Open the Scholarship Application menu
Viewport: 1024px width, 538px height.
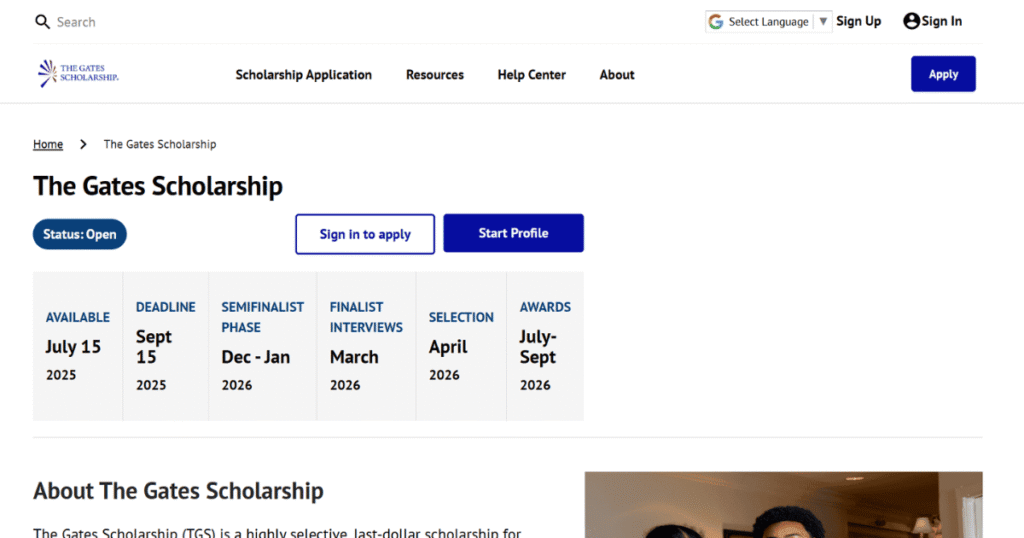[x=303, y=75]
